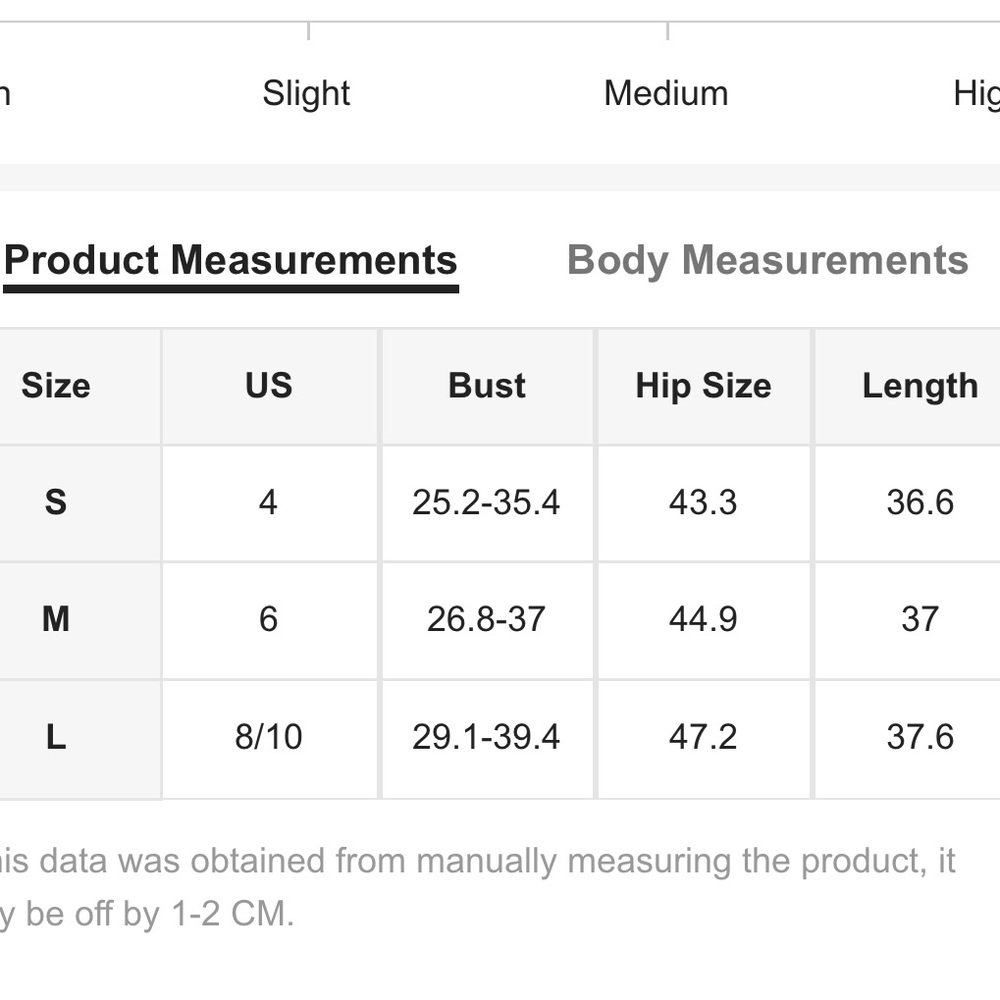Viewport: 1000px width, 1000px height.
Task: Select the US column header
Action: 269,386
